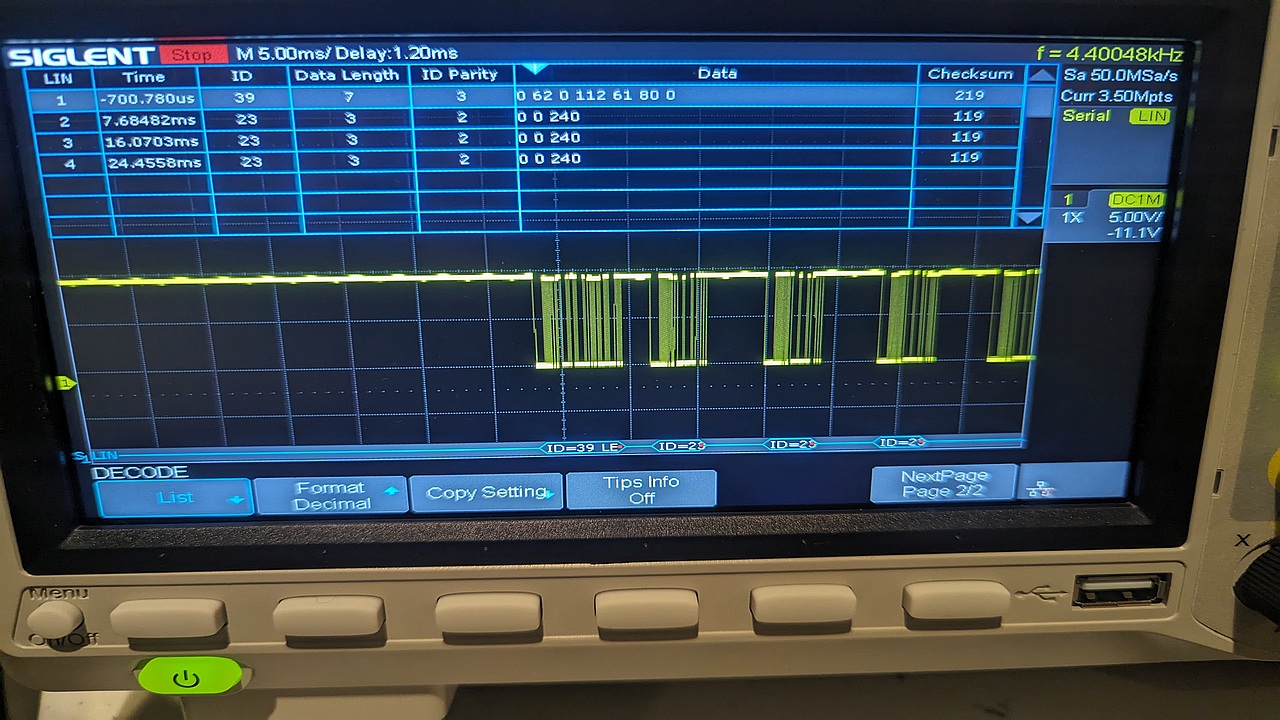Click the Data Length column header
The image size is (1280, 720).
[349, 75]
